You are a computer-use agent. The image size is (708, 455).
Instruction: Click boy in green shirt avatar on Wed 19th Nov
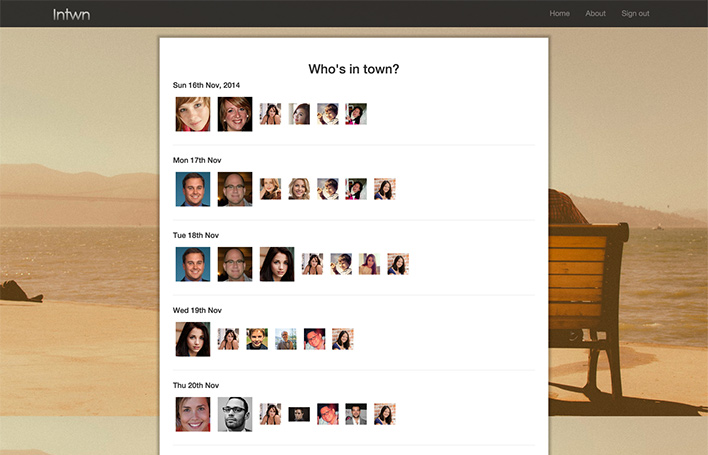pyautogui.click(x=257, y=339)
